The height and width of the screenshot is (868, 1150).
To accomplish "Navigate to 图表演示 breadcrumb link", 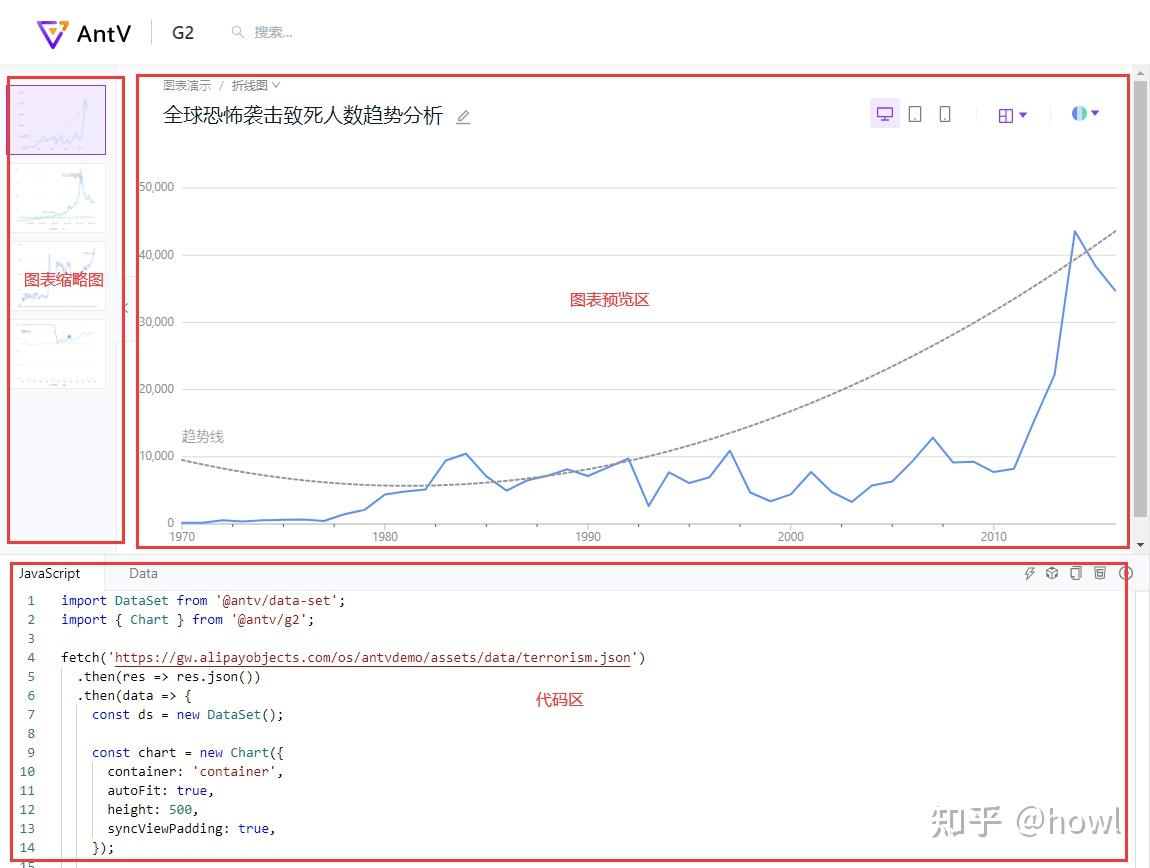I will pyautogui.click(x=186, y=85).
